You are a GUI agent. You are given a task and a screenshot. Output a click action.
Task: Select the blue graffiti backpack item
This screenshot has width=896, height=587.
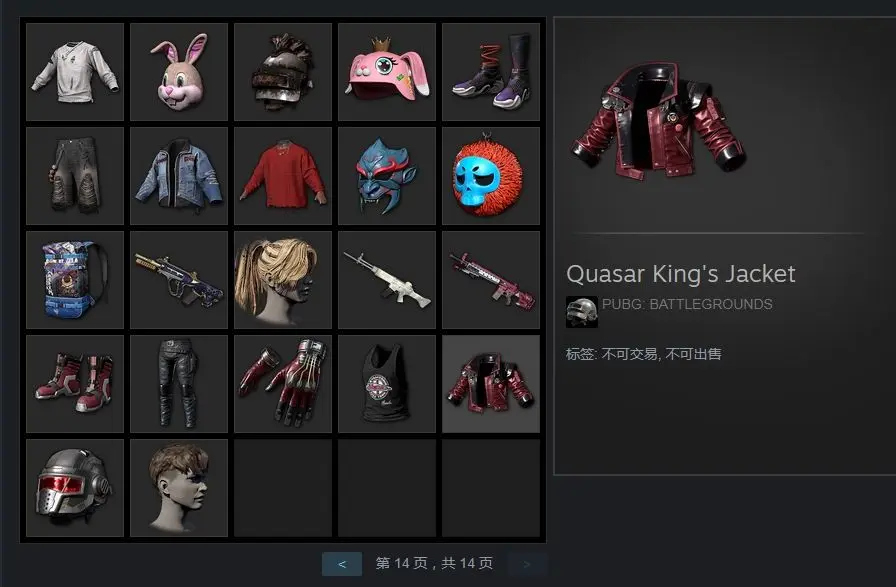(x=75, y=280)
